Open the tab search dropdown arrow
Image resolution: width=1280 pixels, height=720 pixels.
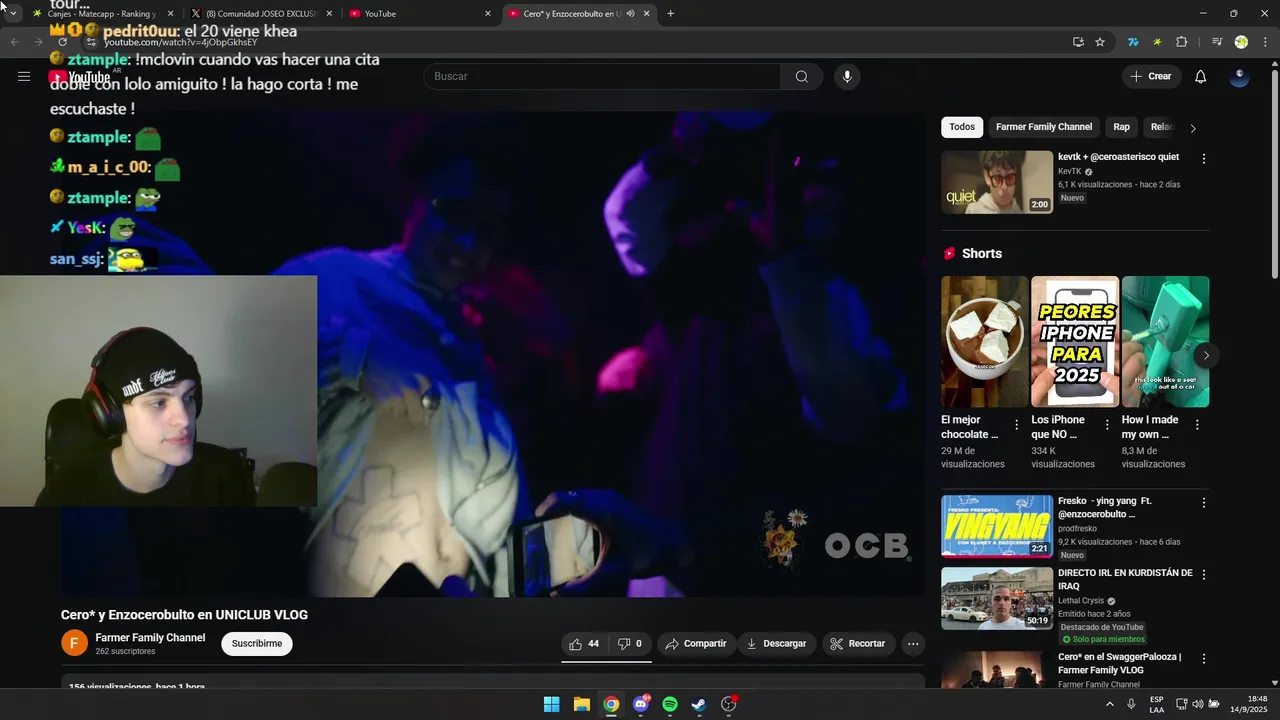pos(13,13)
